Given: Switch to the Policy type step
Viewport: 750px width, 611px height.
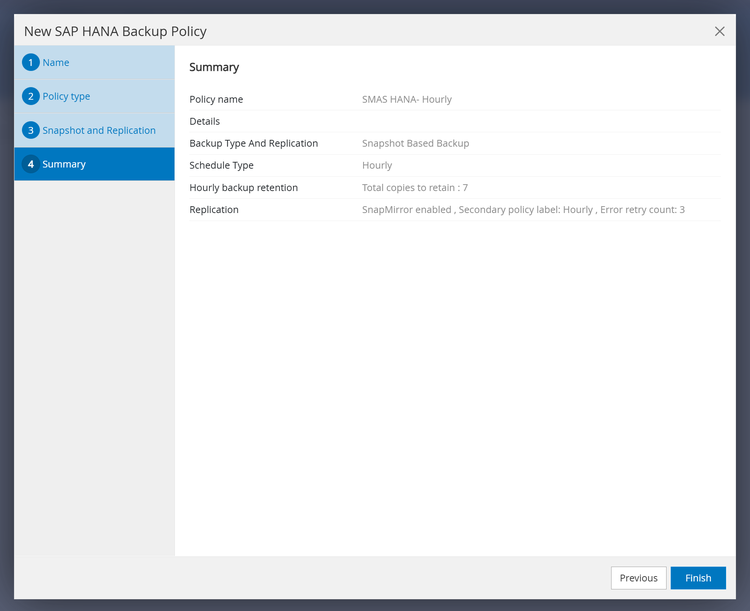Looking at the screenshot, I should coord(94,96).
